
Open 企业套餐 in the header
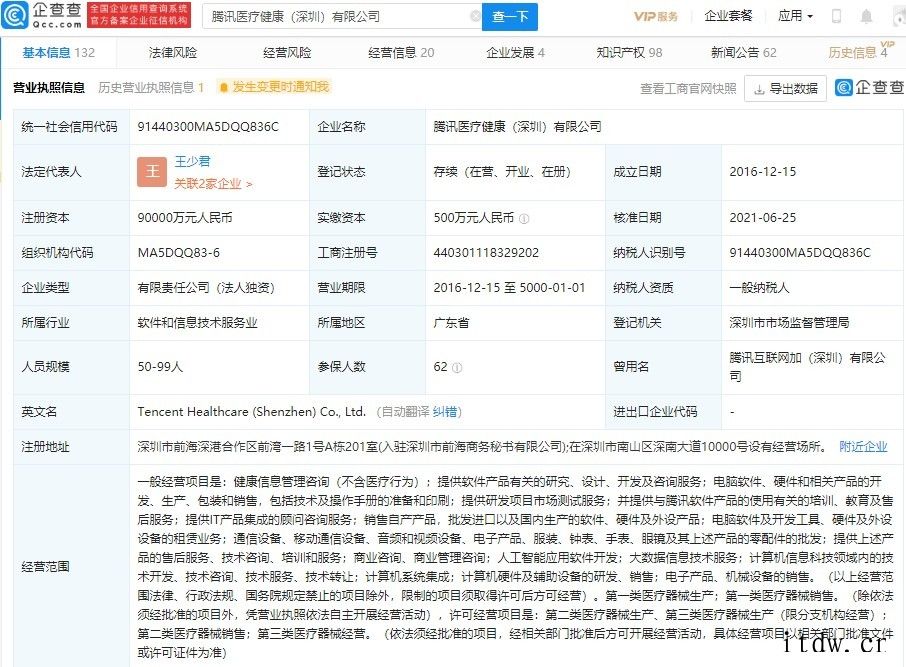[728, 16]
